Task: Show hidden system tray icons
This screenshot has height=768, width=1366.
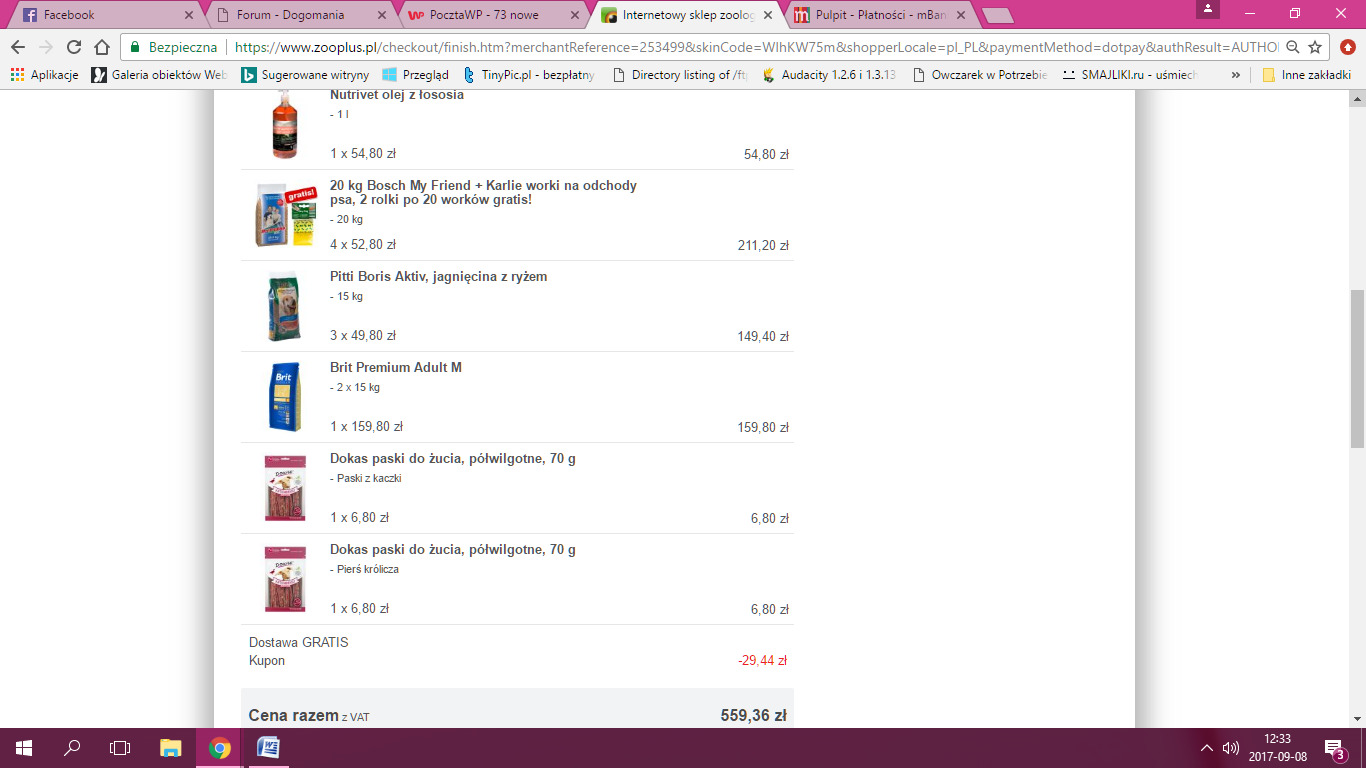Action: pos(1207,748)
